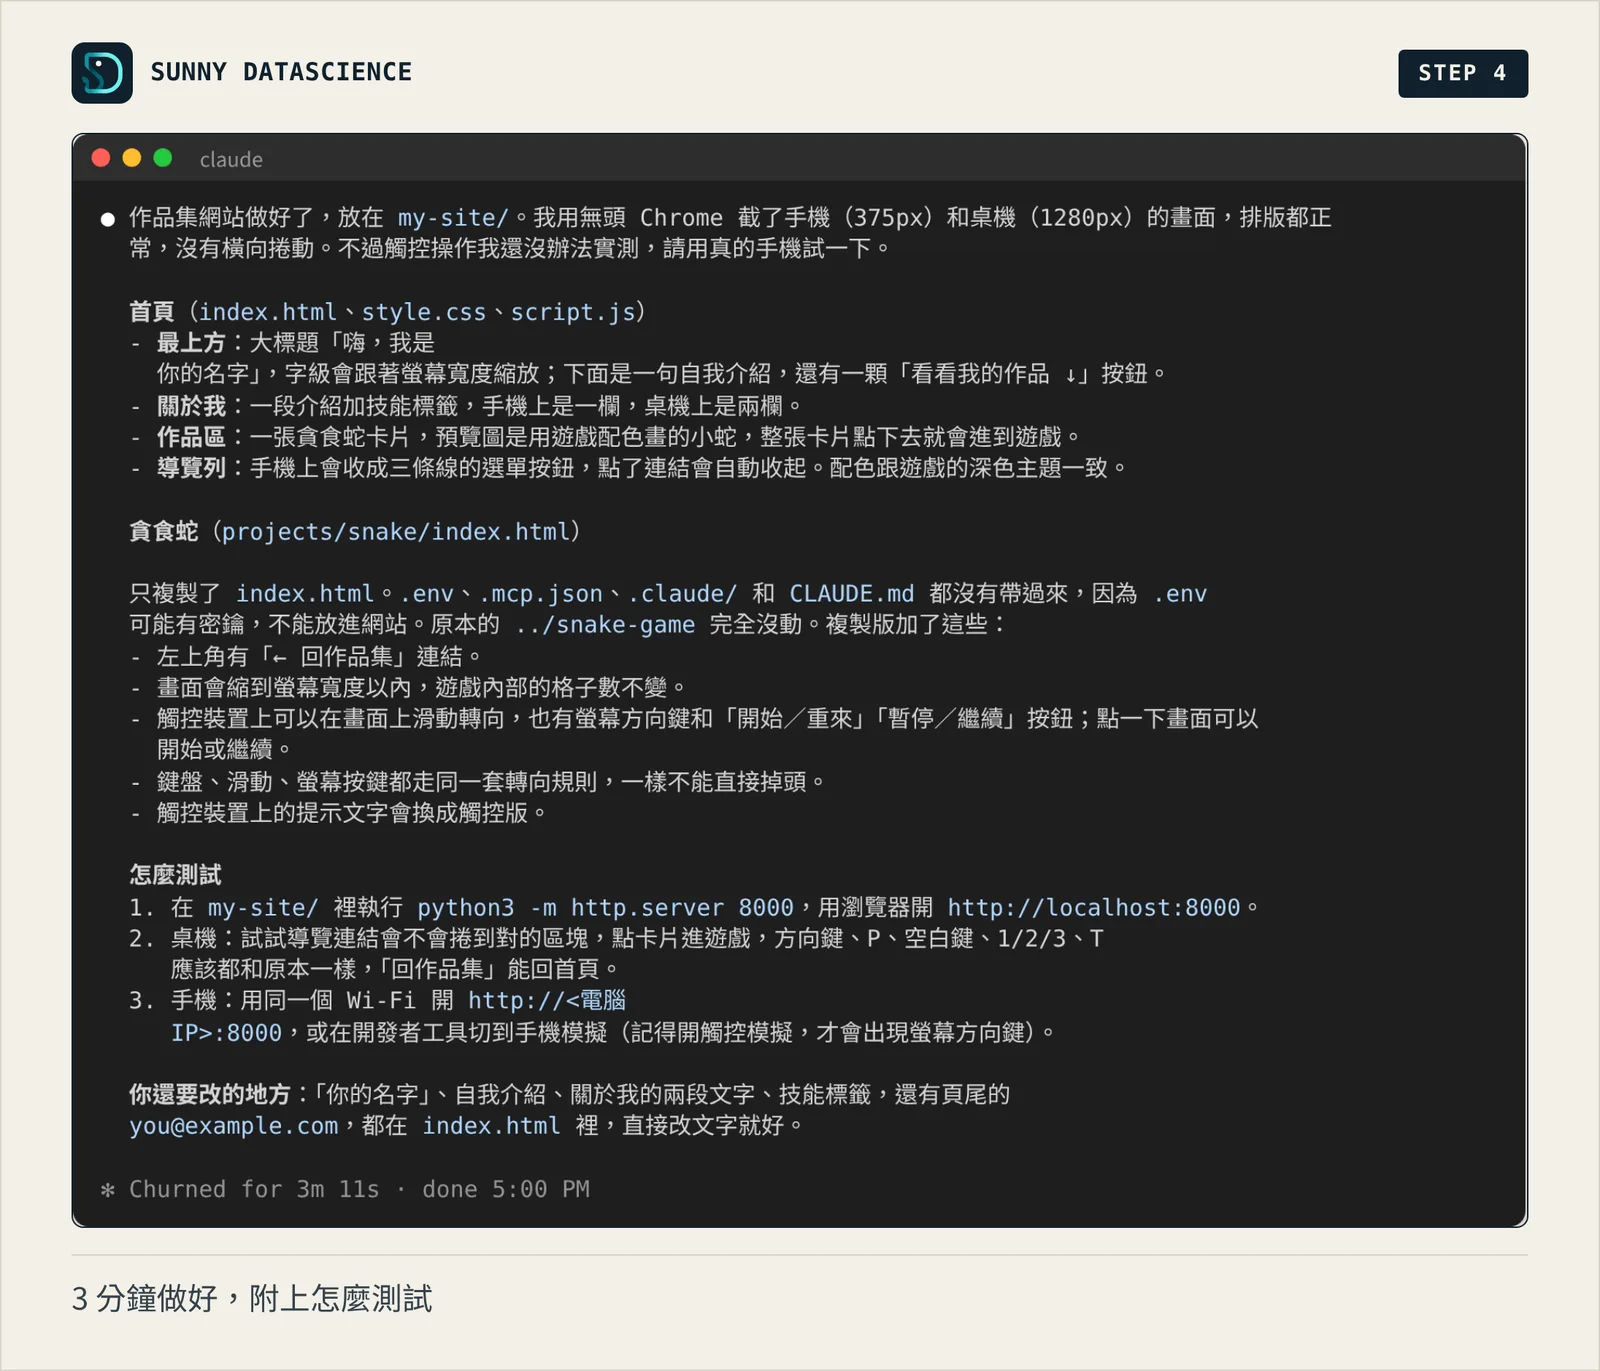Click the red close dot in terminal

tap(101, 158)
